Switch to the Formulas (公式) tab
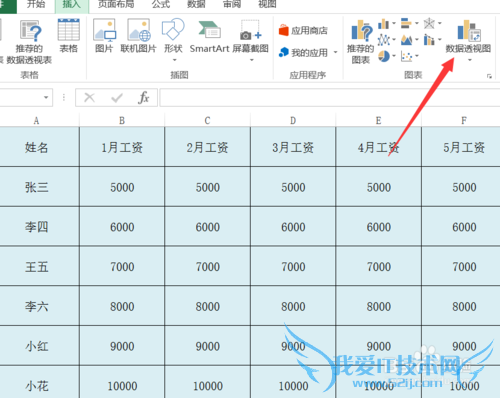The height and width of the screenshot is (398, 500). coord(161,5)
